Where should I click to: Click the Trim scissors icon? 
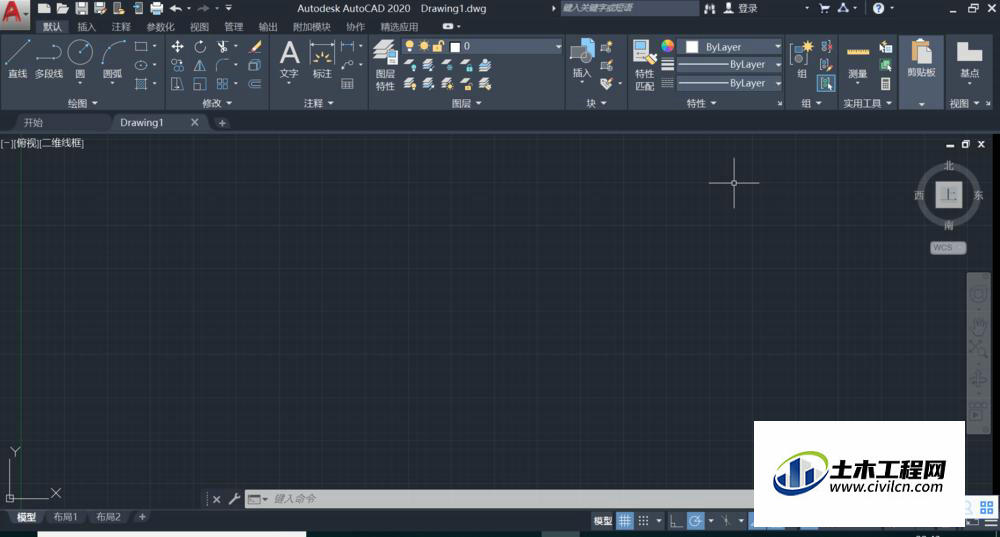tap(222, 47)
